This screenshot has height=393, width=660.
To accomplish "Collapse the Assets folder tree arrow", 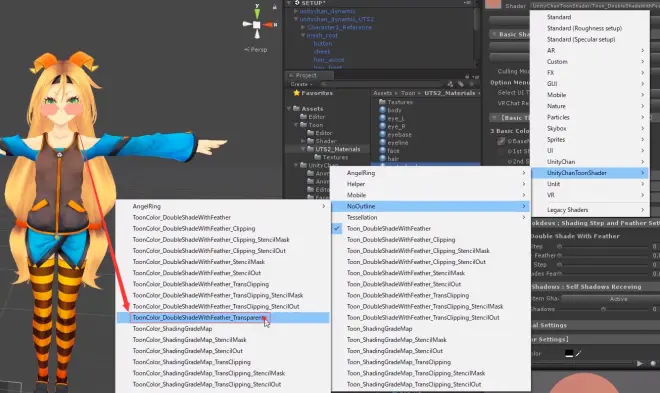I will point(289,109).
